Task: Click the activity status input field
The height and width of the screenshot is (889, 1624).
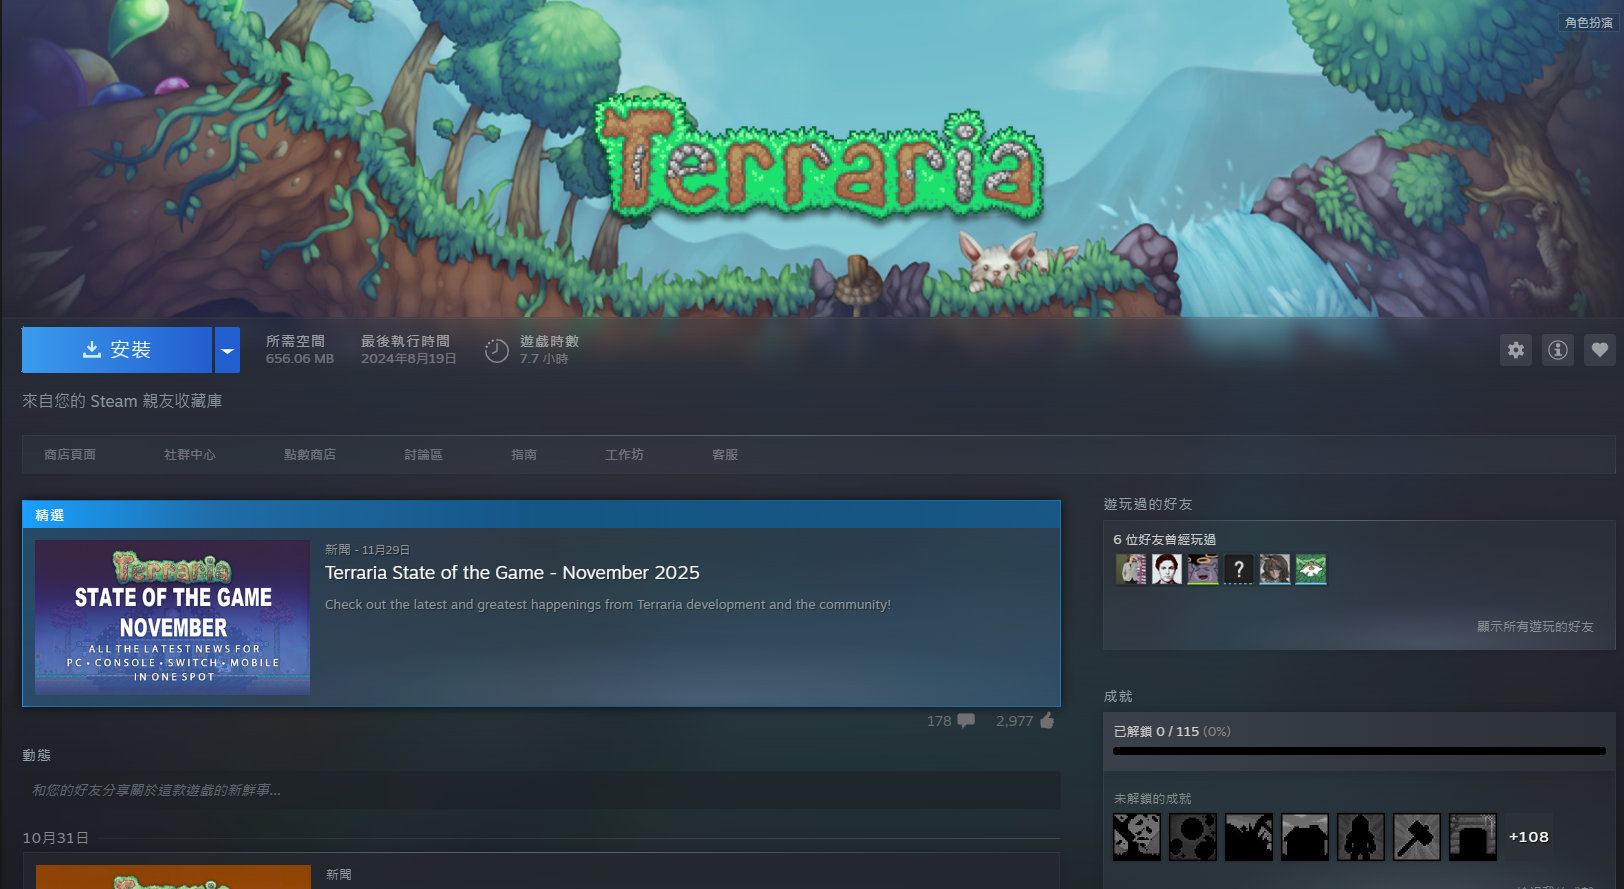Action: point(540,790)
